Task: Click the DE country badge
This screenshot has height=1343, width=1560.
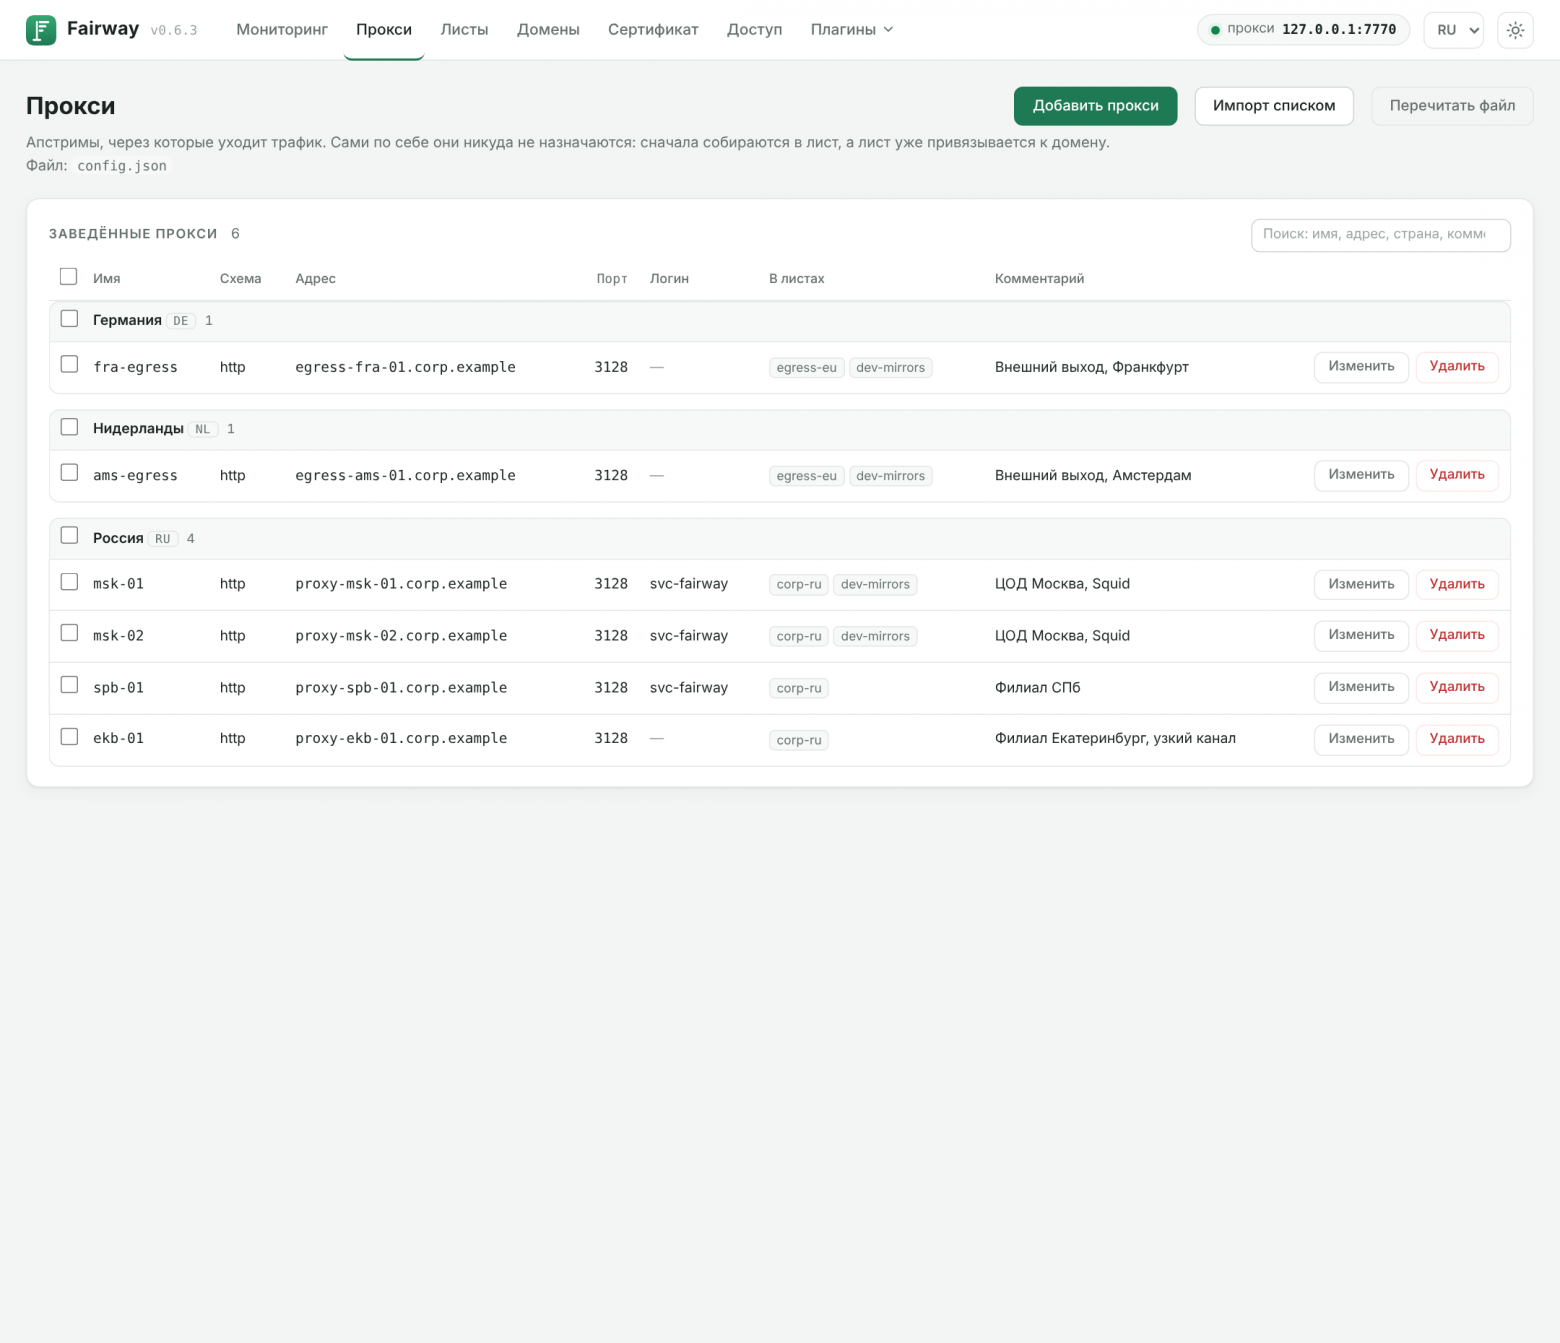Action: point(181,321)
